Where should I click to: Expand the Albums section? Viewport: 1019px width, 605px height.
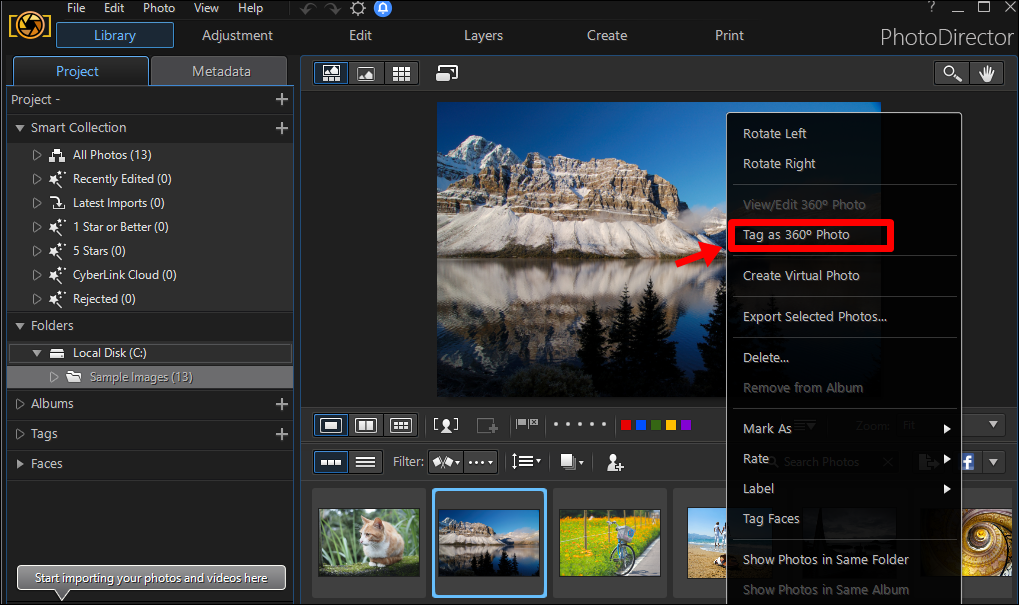(x=19, y=404)
